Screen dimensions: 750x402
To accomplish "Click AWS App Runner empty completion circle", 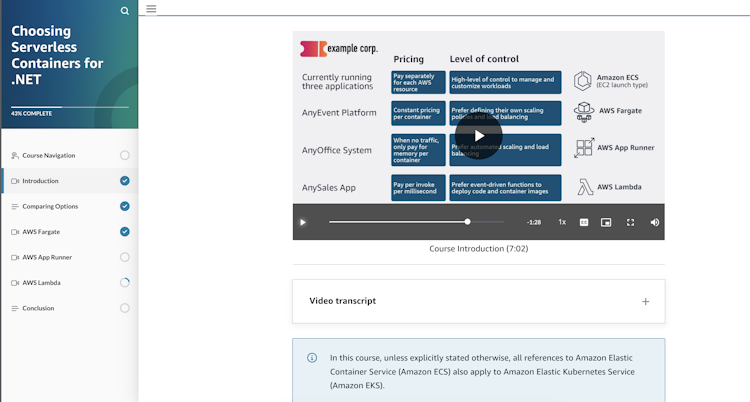I will [x=125, y=257].
